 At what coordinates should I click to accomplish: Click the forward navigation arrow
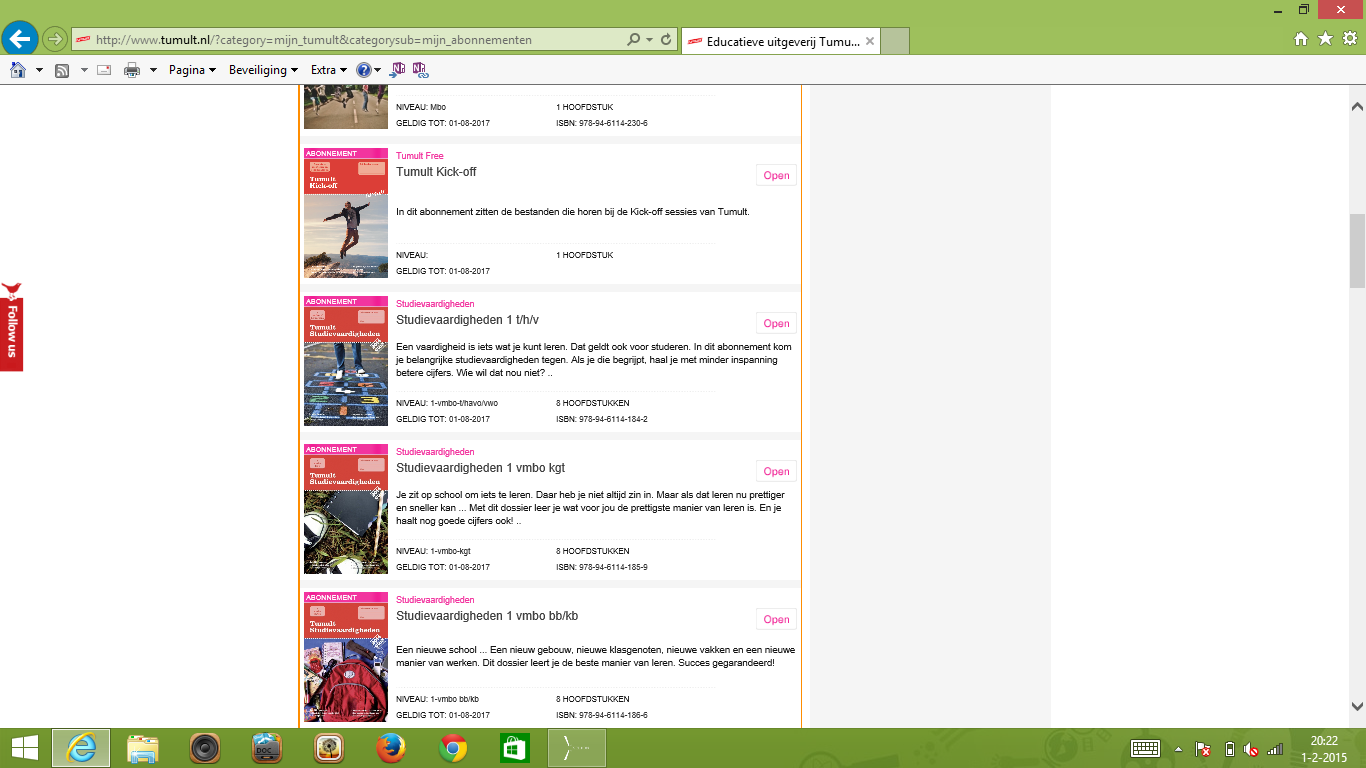click(x=54, y=39)
